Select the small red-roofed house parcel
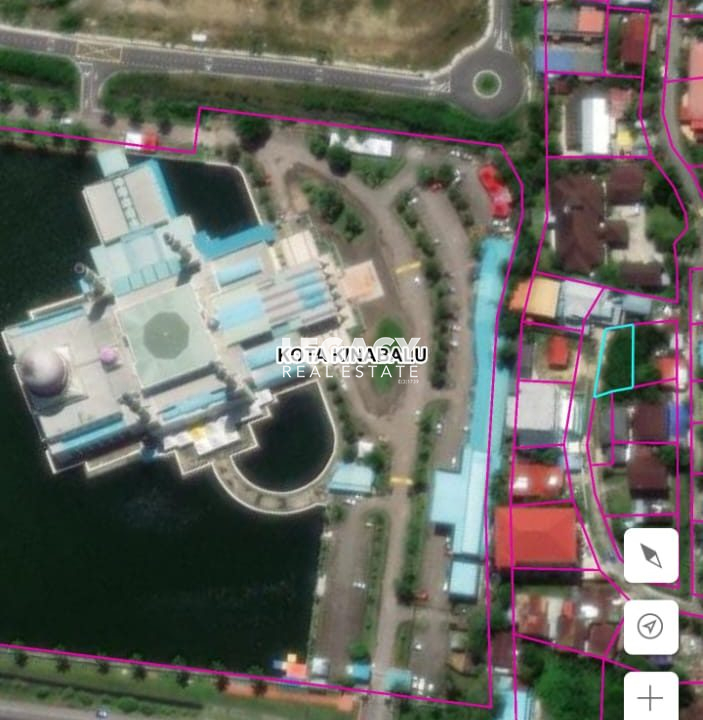 (x=558, y=352)
